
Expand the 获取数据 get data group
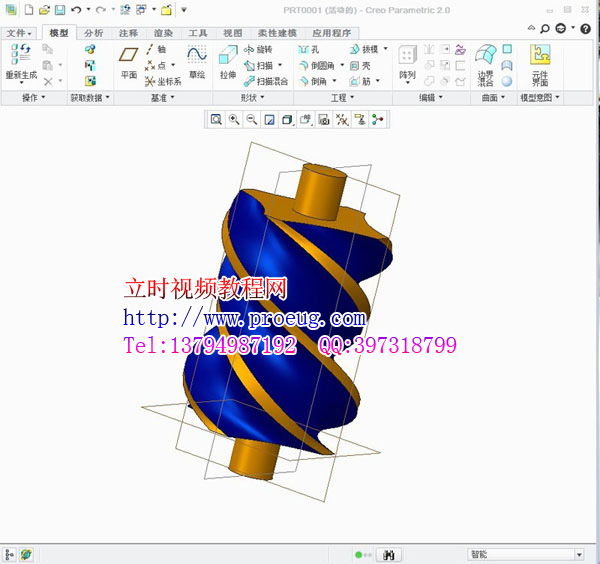[x=90, y=98]
